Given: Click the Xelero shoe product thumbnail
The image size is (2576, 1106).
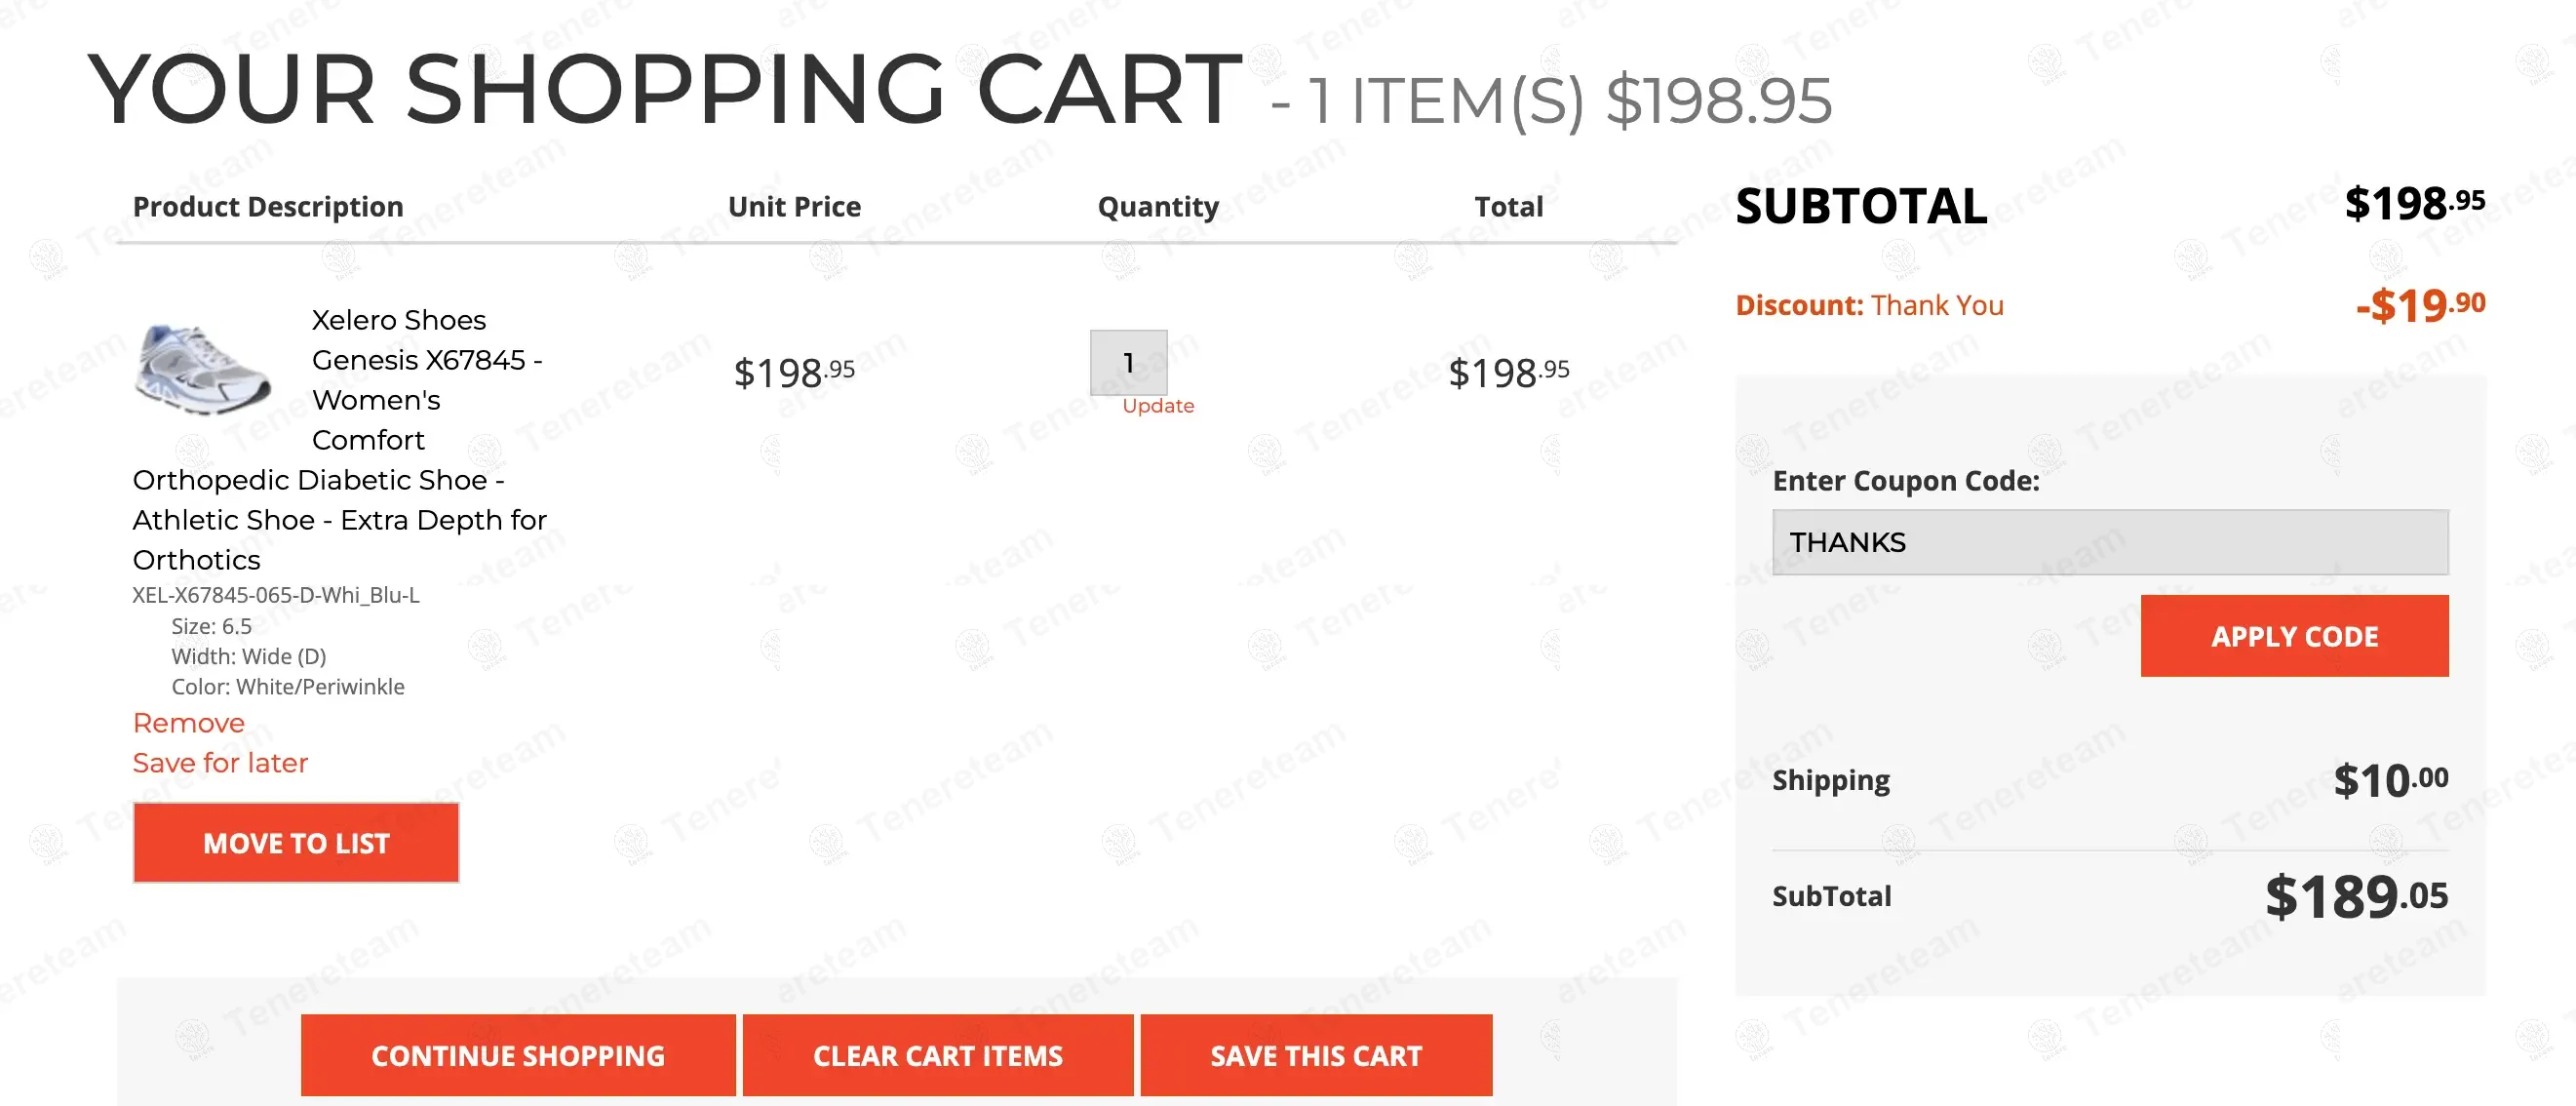Looking at the screenshot, I should tap(202, 368).
